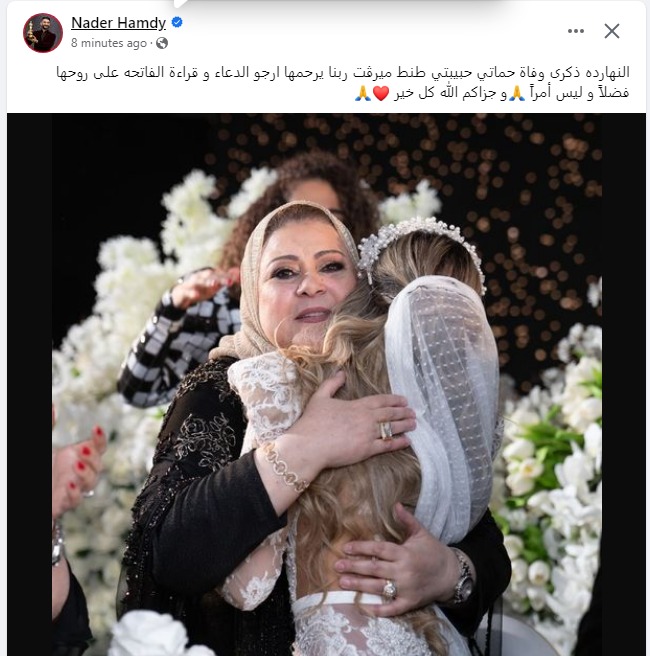Click the gold ring on upper hugging hand
The image size is (650, 656).
pyautogui.click(x=386, y=430)
